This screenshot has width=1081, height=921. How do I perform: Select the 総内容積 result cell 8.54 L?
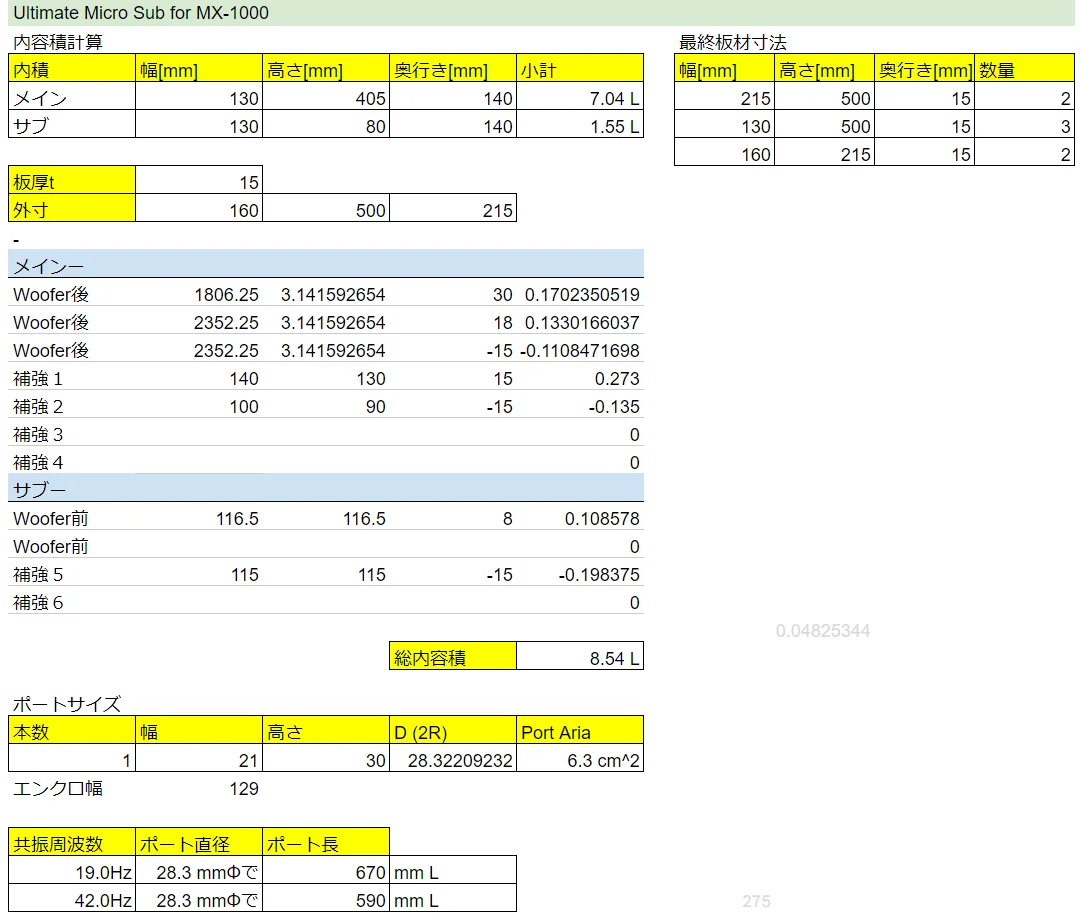click(580, 657)
